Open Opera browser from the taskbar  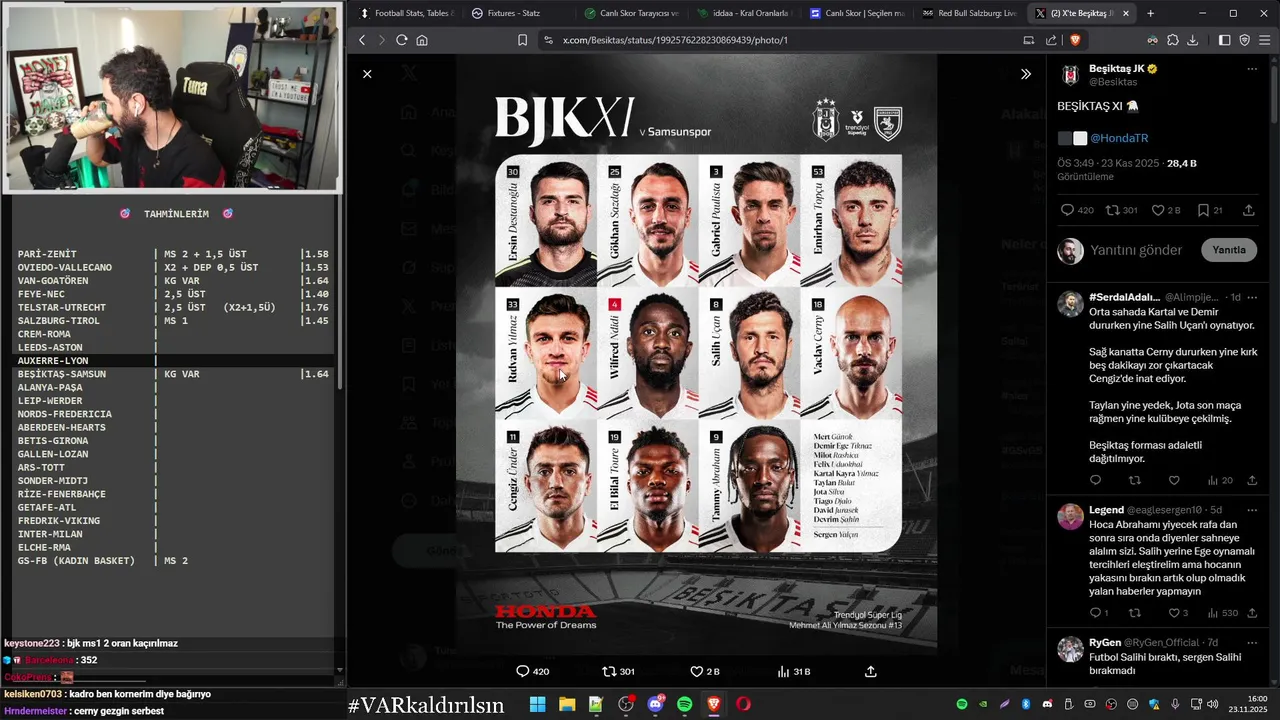(743, 704)
